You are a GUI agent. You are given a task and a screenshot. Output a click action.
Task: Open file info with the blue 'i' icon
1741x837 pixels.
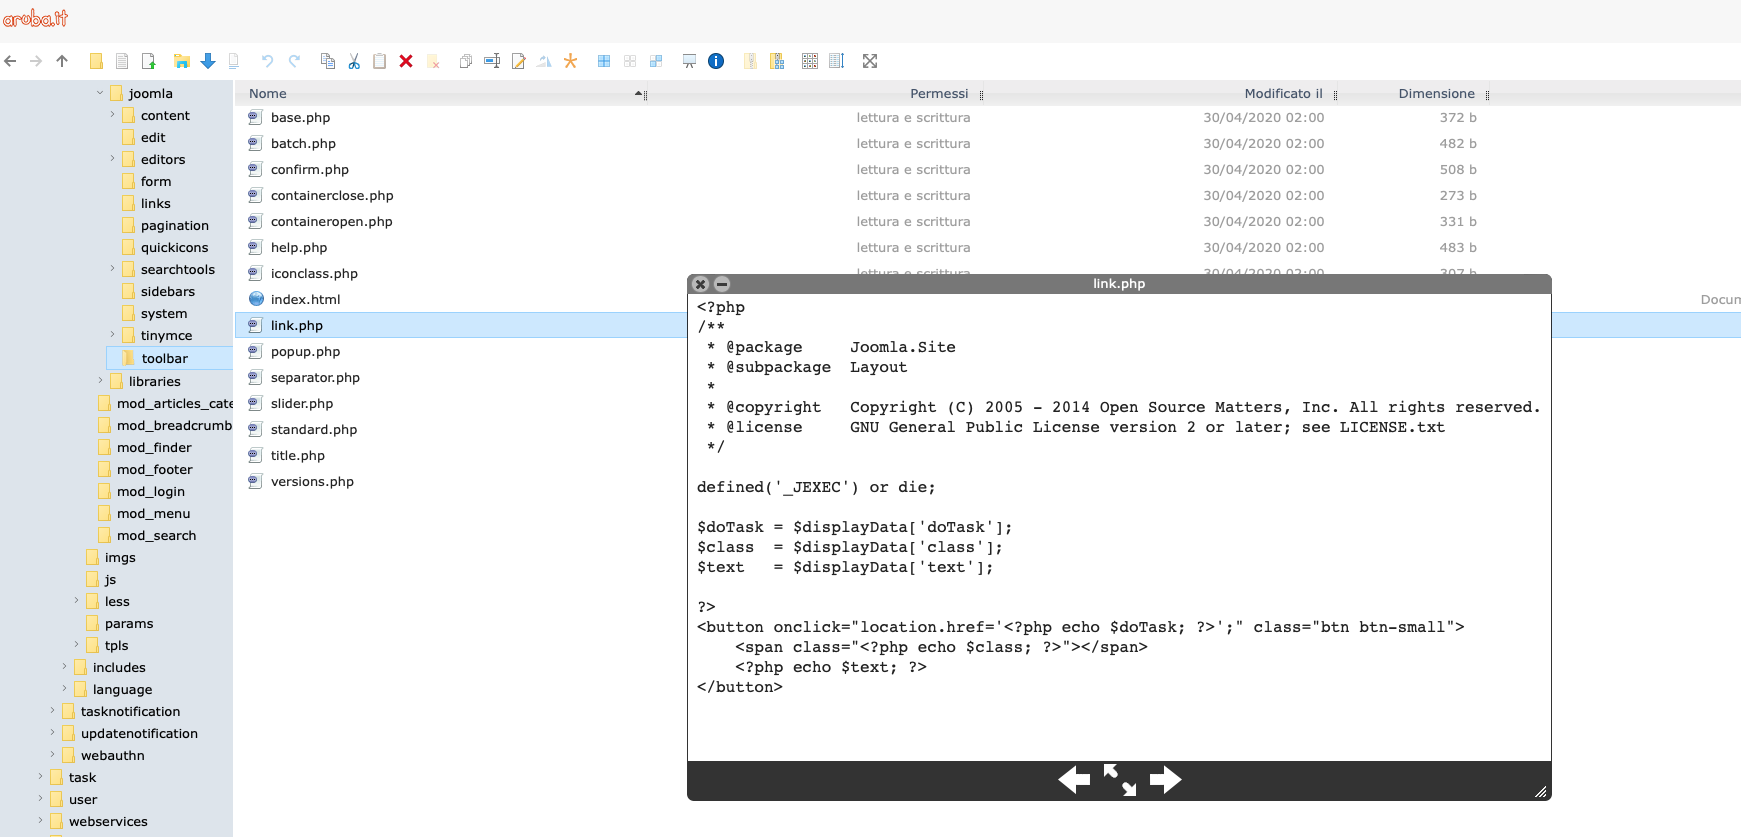coord(716,61)
